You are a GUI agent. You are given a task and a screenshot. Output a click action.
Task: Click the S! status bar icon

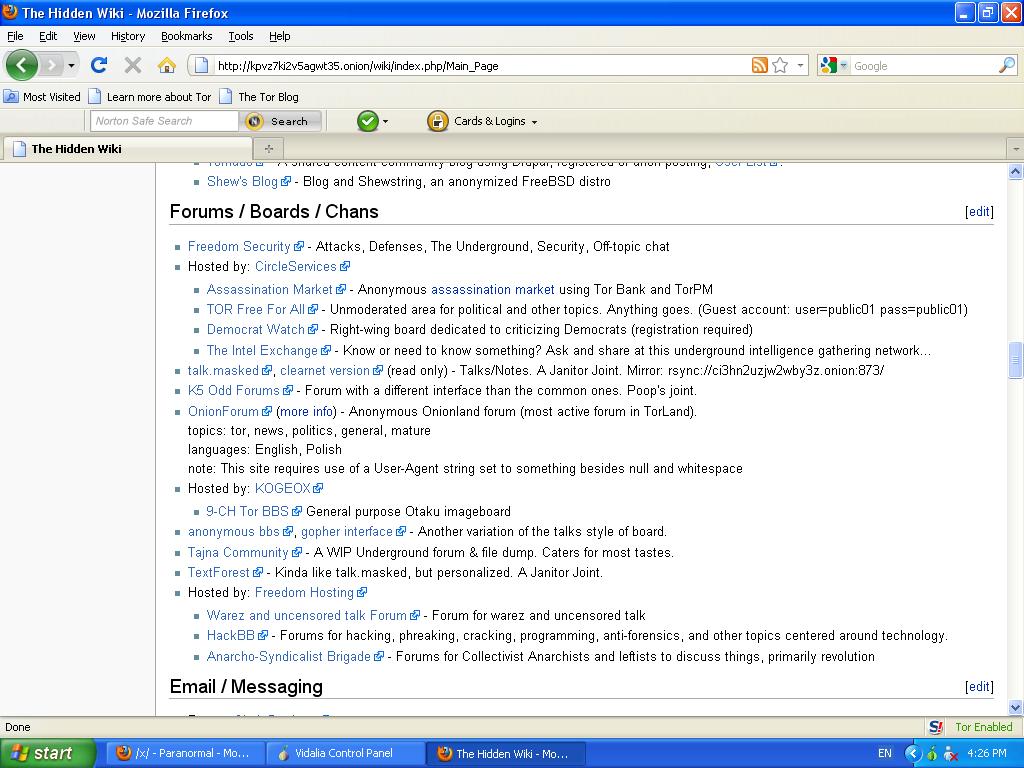click(936, 727)
